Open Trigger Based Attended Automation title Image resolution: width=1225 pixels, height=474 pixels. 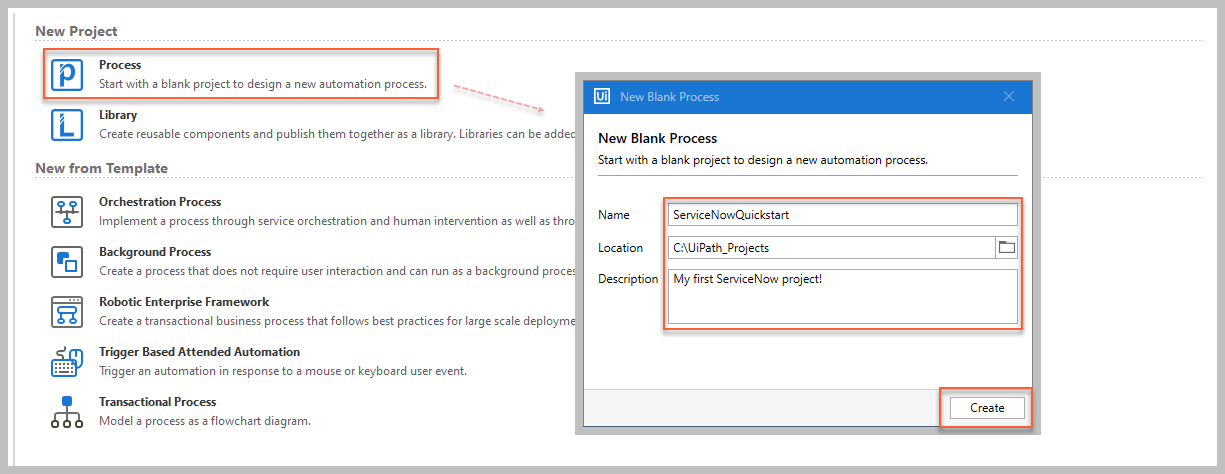tap(199, 352)
